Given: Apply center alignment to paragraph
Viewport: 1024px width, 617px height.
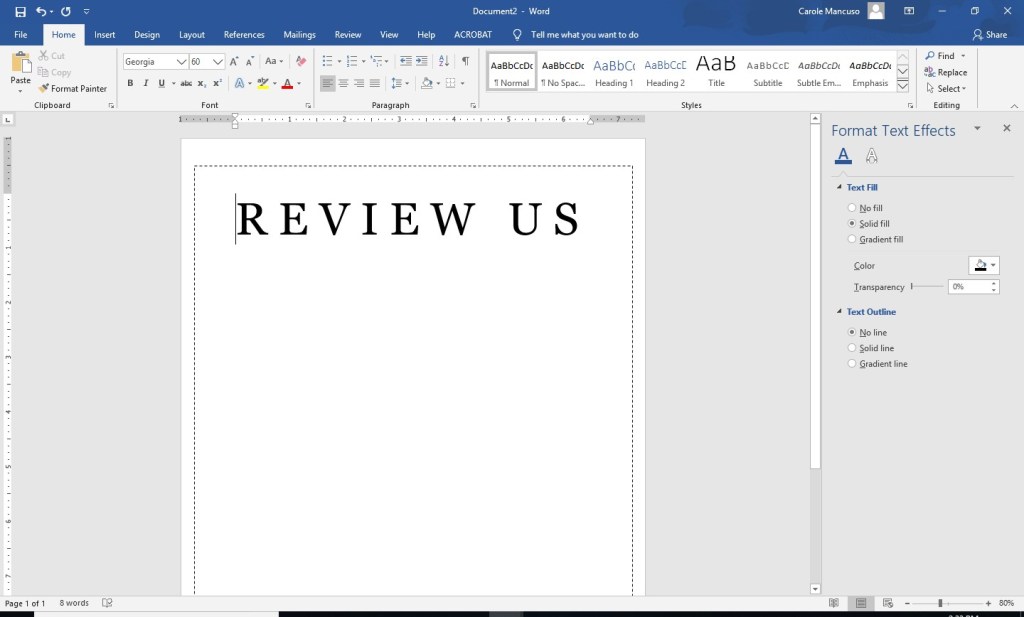Looking at the screenshot, I should (343, 83).
